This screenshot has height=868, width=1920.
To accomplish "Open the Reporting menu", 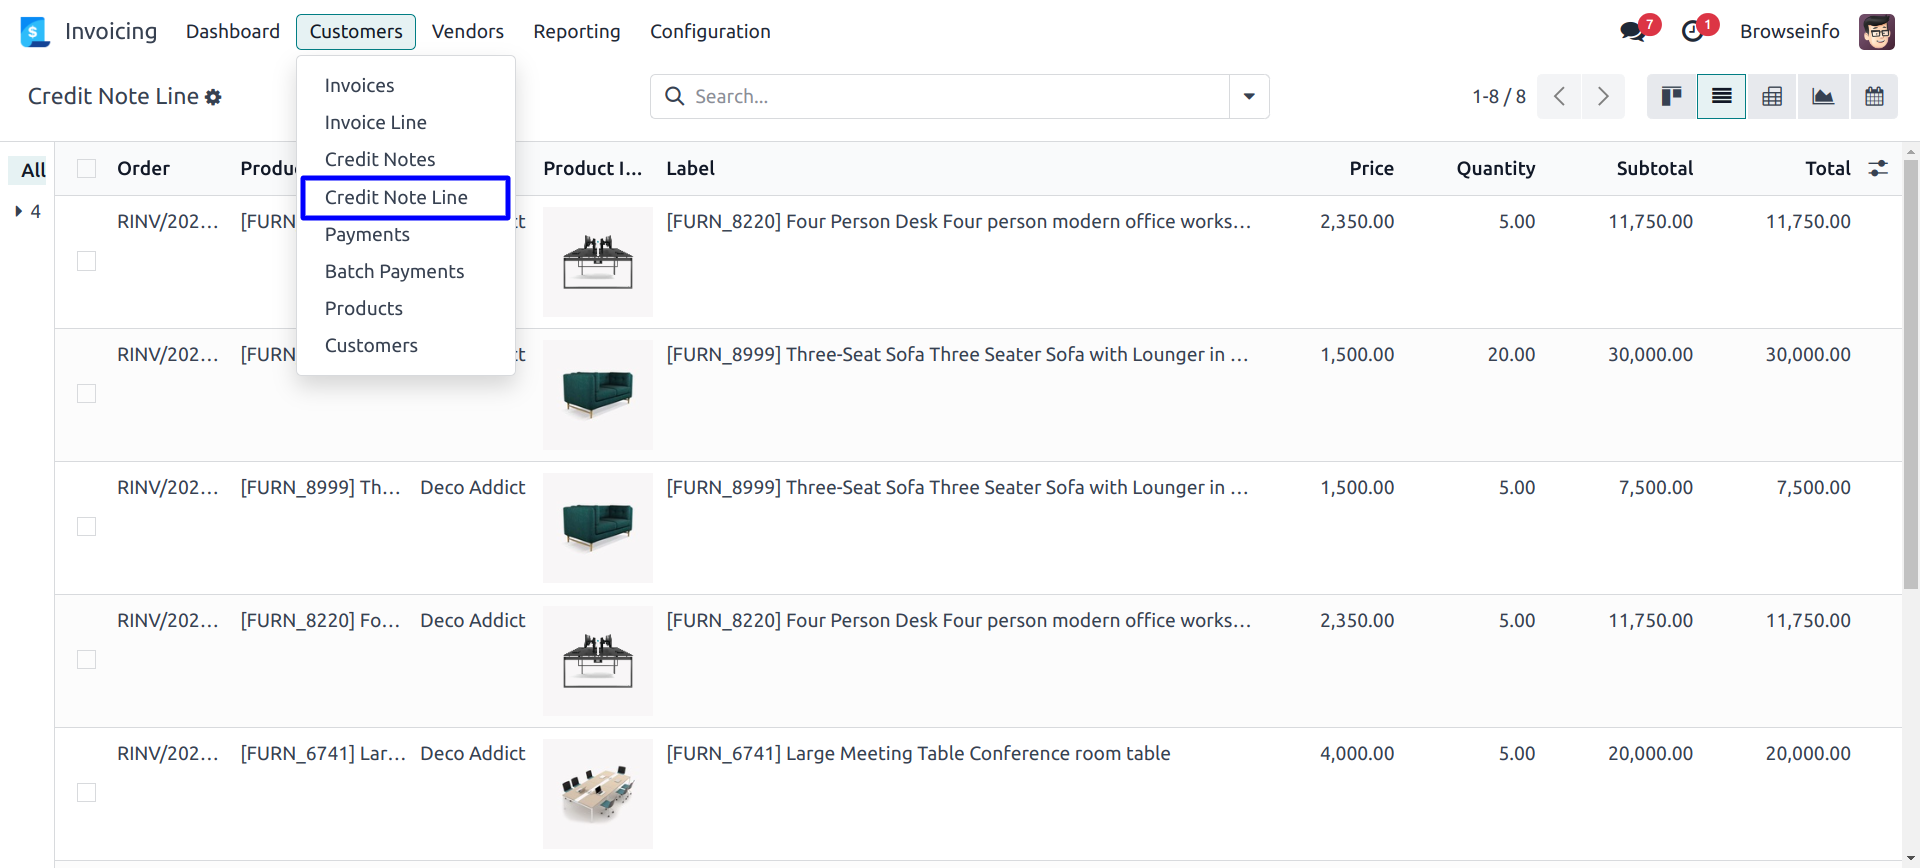I will pos(576,32).
